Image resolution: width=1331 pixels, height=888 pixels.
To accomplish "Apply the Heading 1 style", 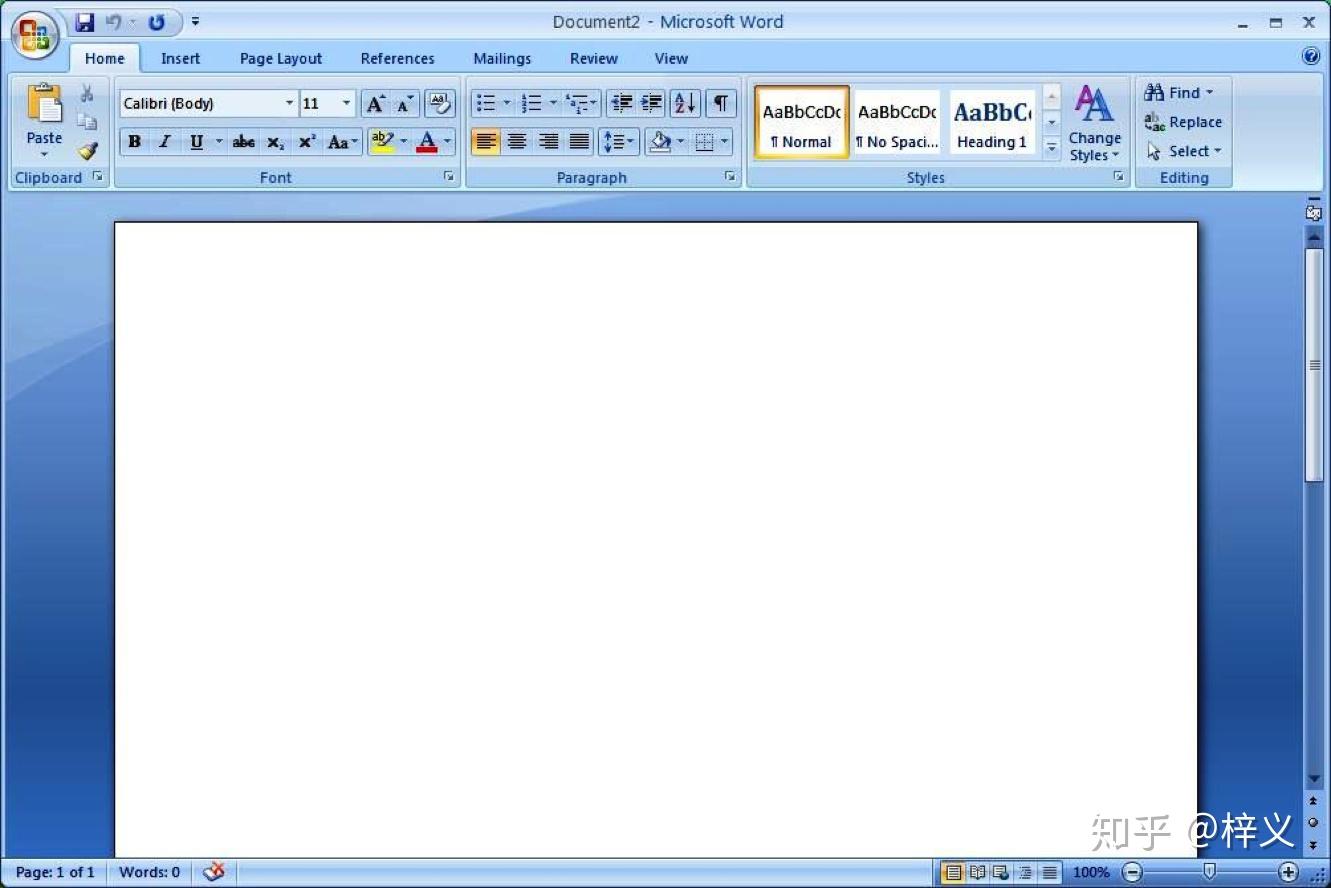I will click(992, 123).
